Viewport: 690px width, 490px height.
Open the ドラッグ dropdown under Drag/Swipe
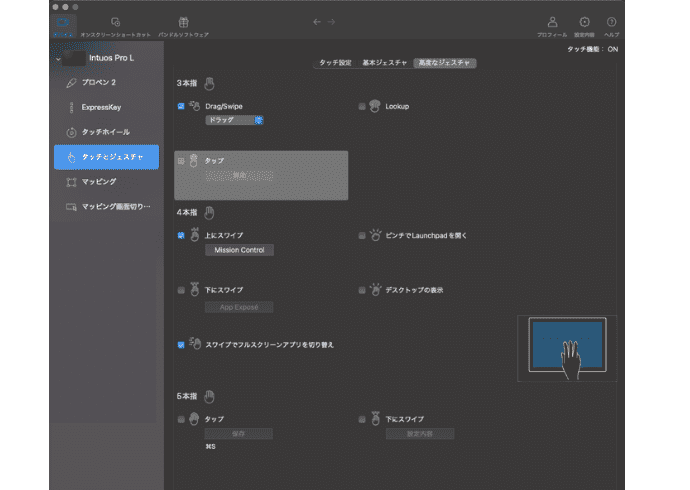(234, 120)
